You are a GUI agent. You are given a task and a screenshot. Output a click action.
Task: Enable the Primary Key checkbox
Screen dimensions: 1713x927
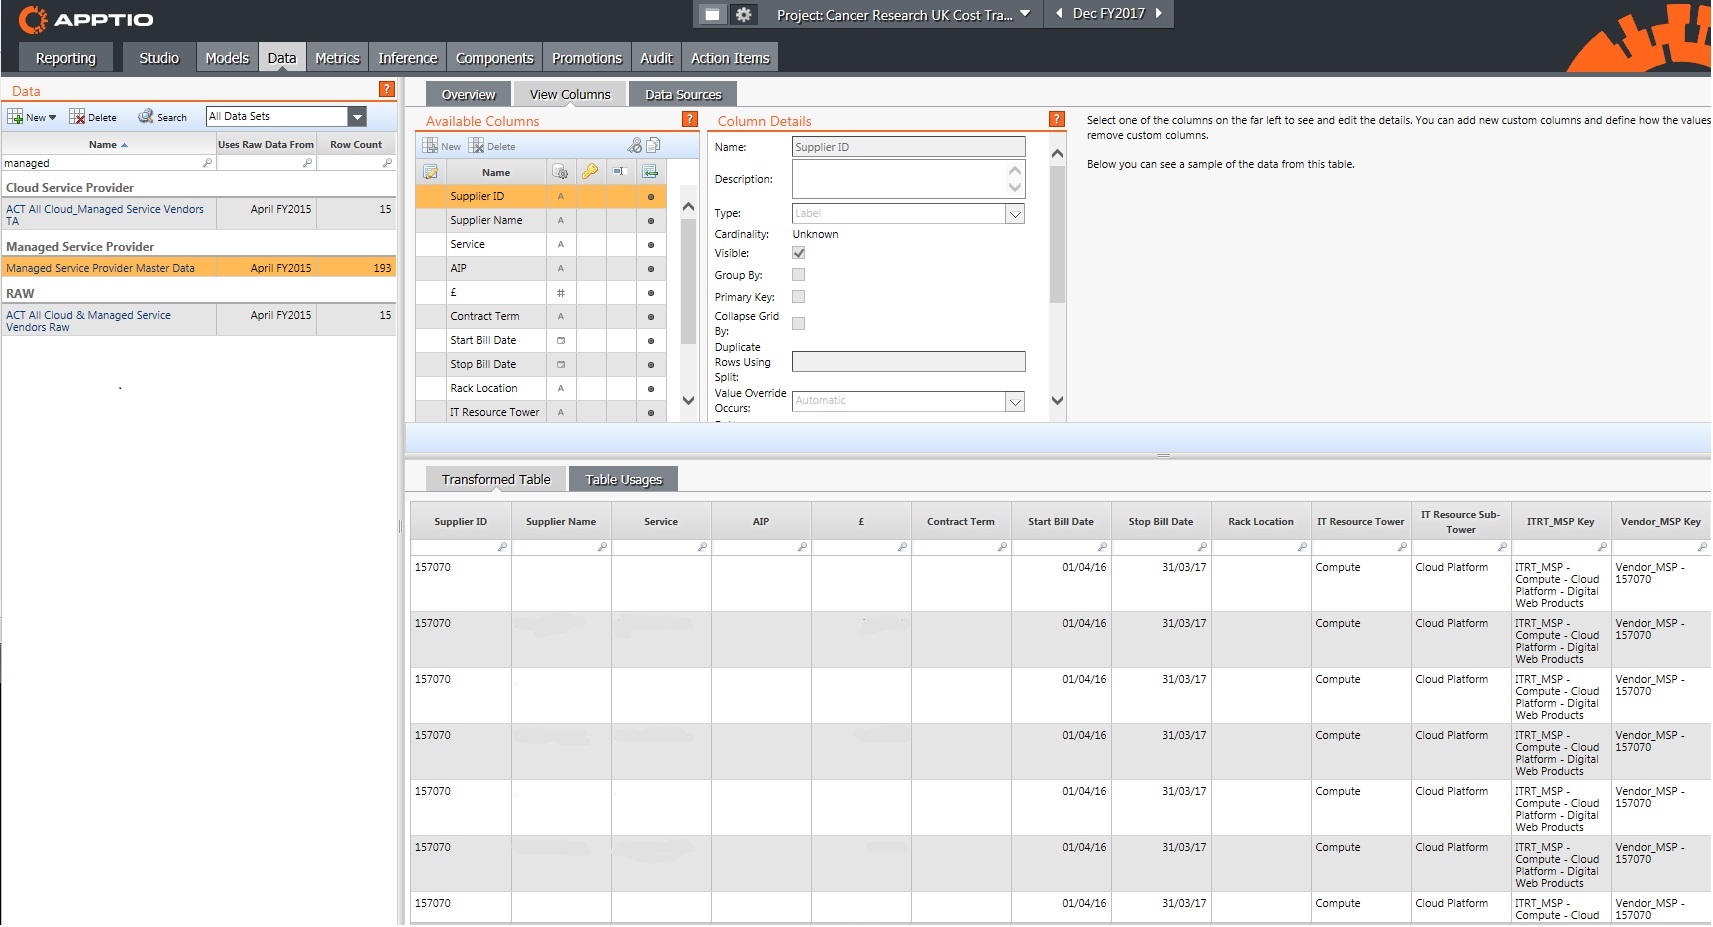pos(798,297)
